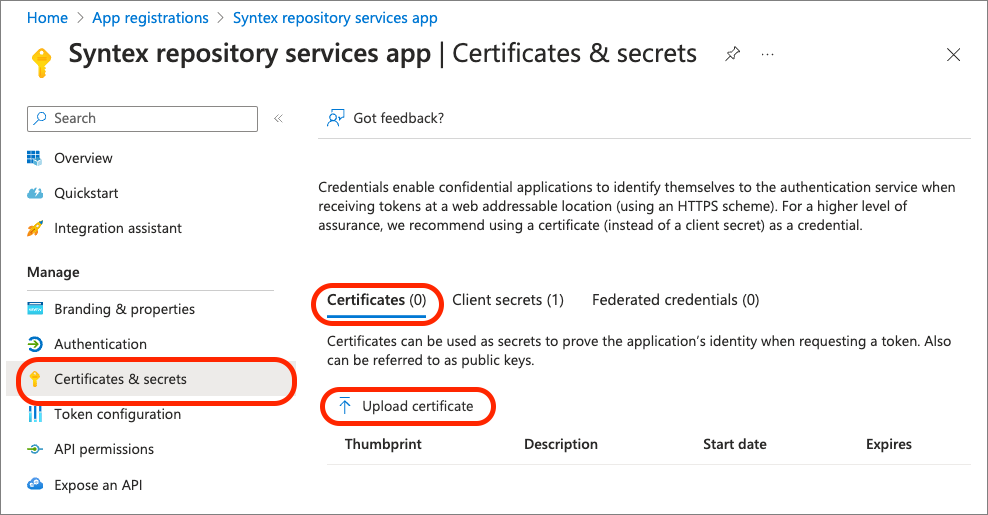The height and width of the screenshot is (515, 988).
Task: Open API permissions in sidebar
Action: pos(104,449)
